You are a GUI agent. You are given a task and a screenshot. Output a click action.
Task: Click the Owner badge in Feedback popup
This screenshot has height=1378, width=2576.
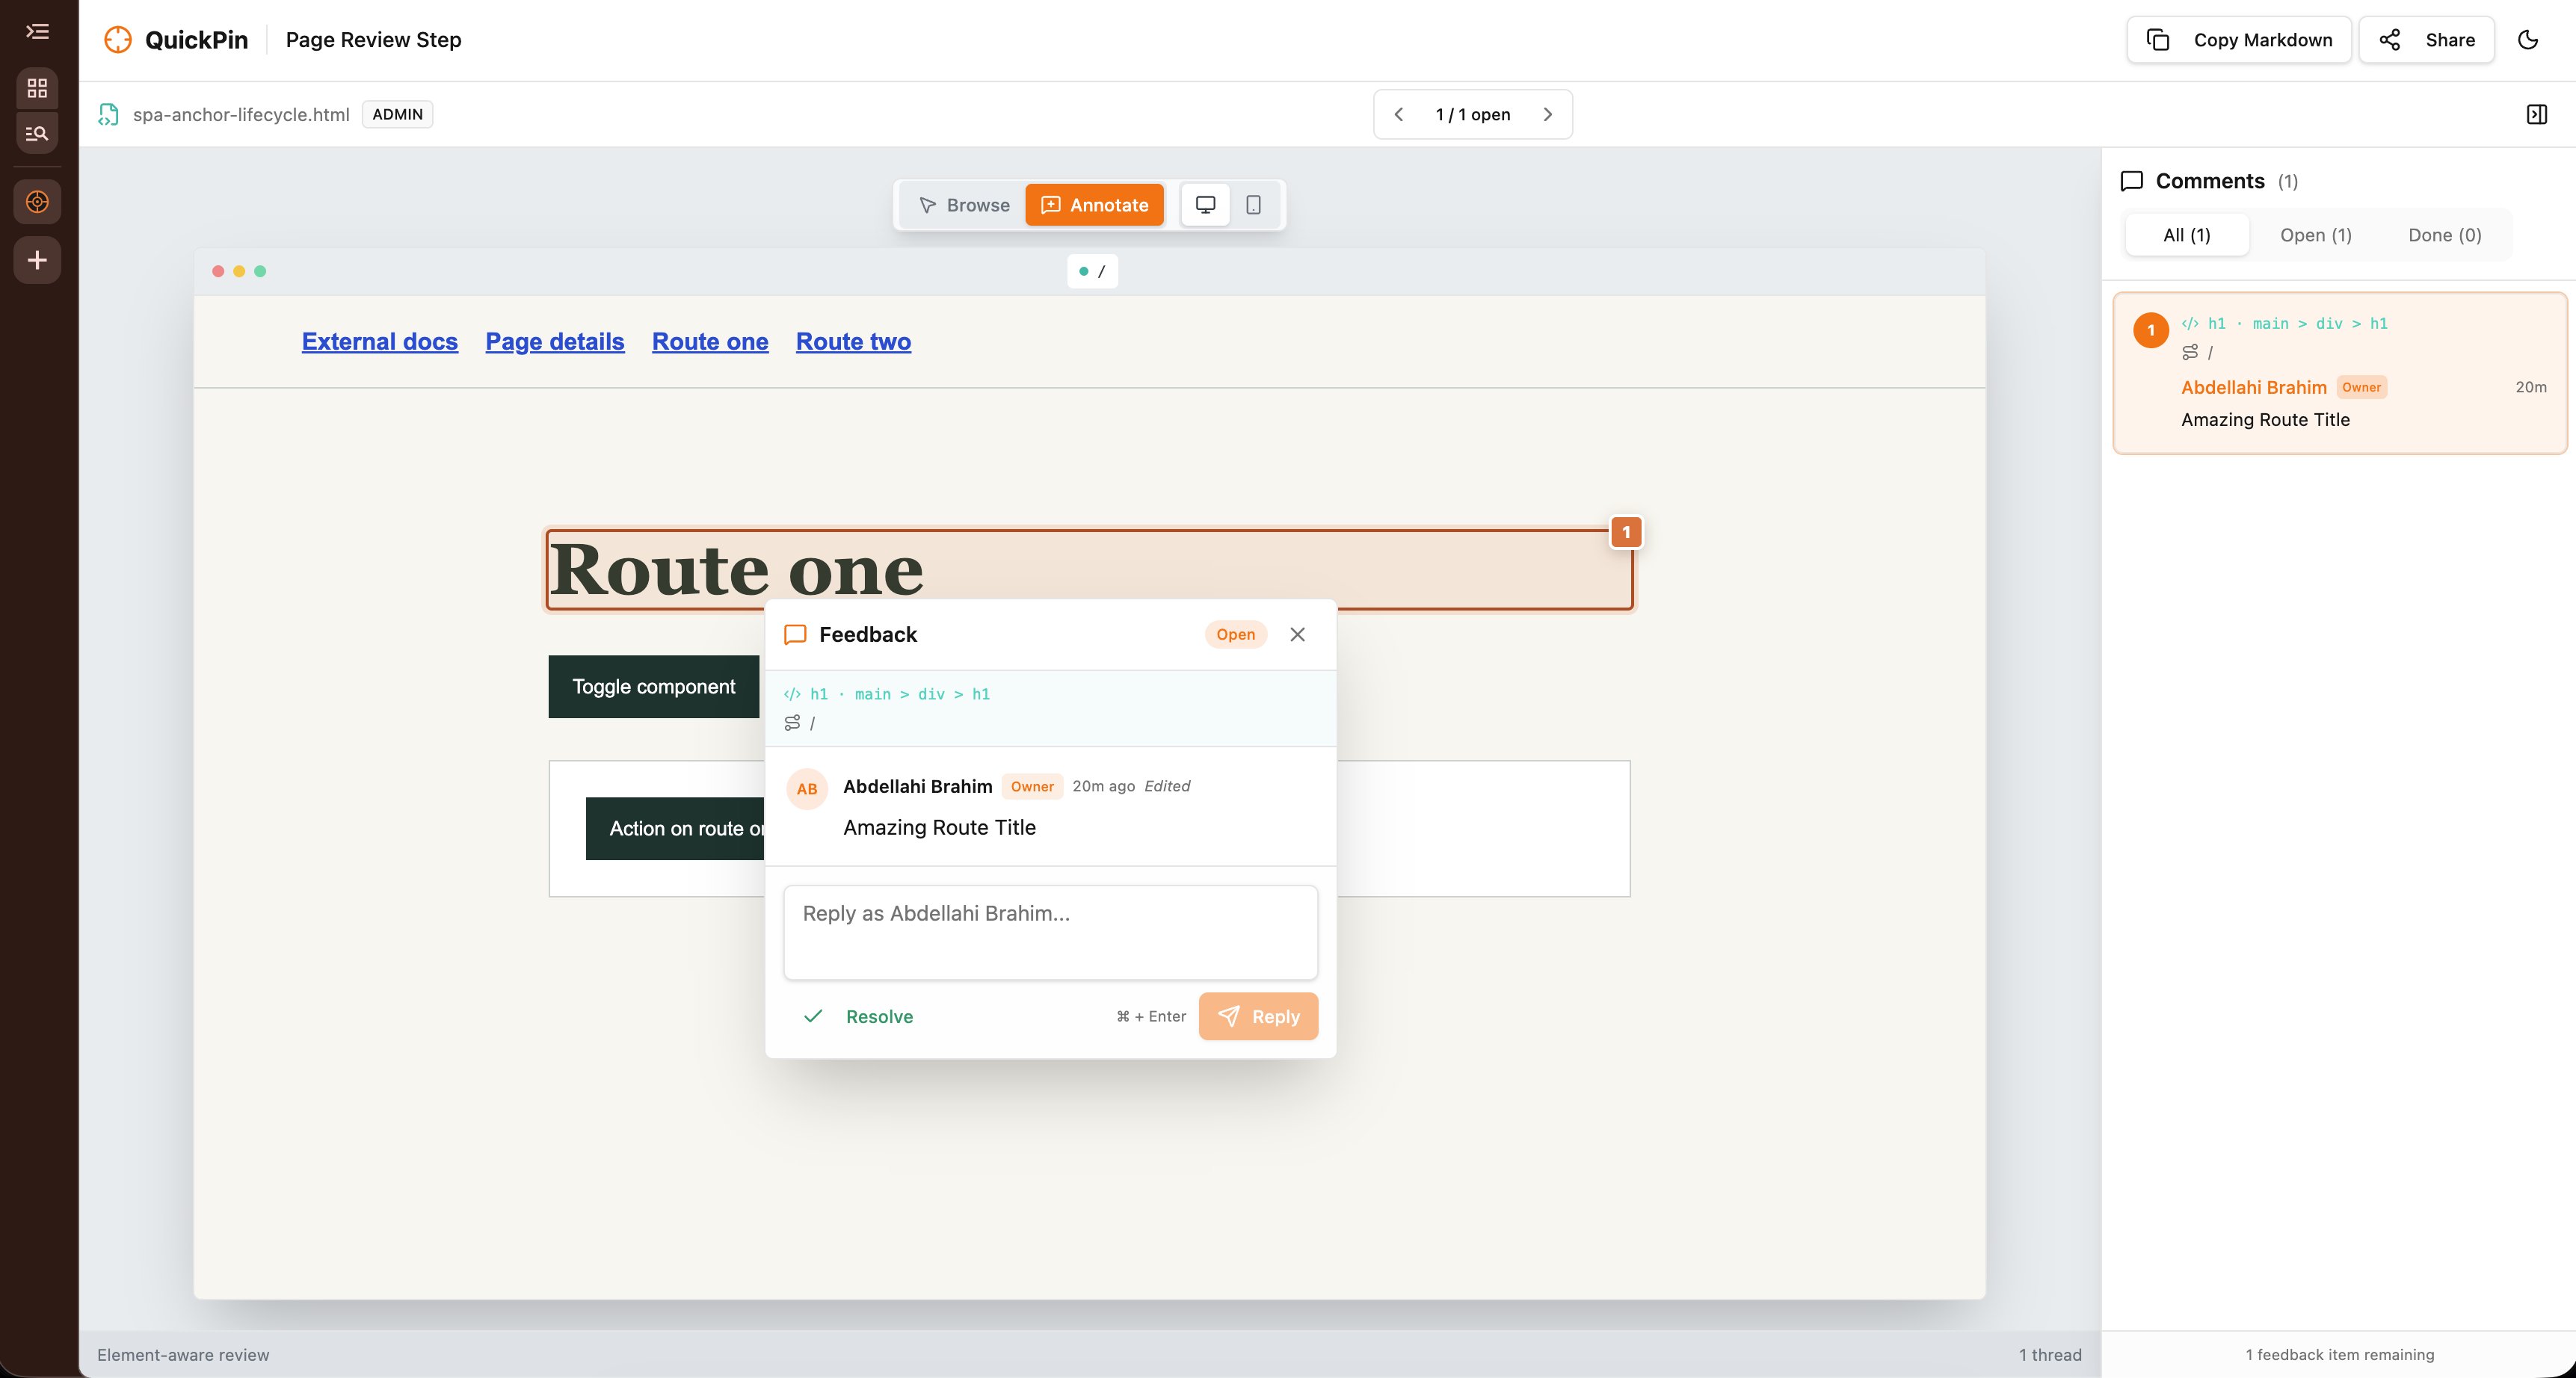tap(1032, 787)
